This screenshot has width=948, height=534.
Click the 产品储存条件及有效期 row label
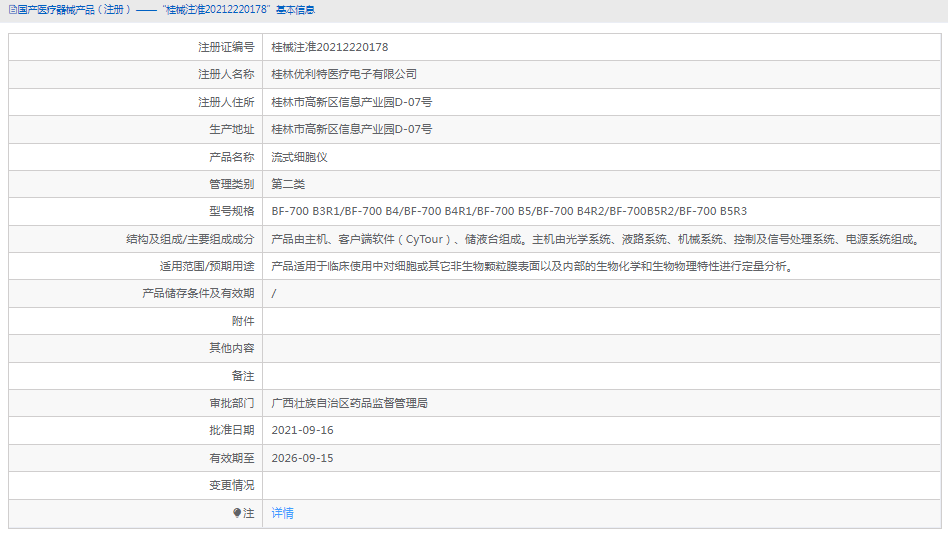tap(198, 294)
